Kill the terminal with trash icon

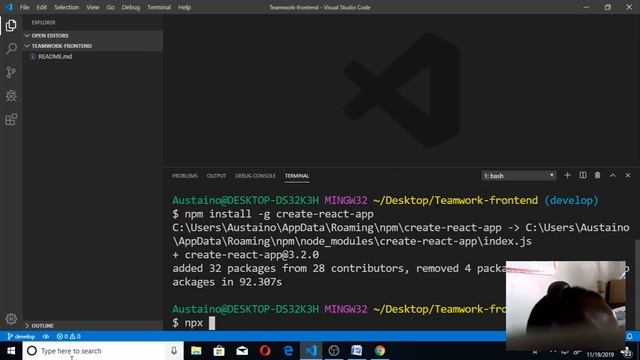598,175
